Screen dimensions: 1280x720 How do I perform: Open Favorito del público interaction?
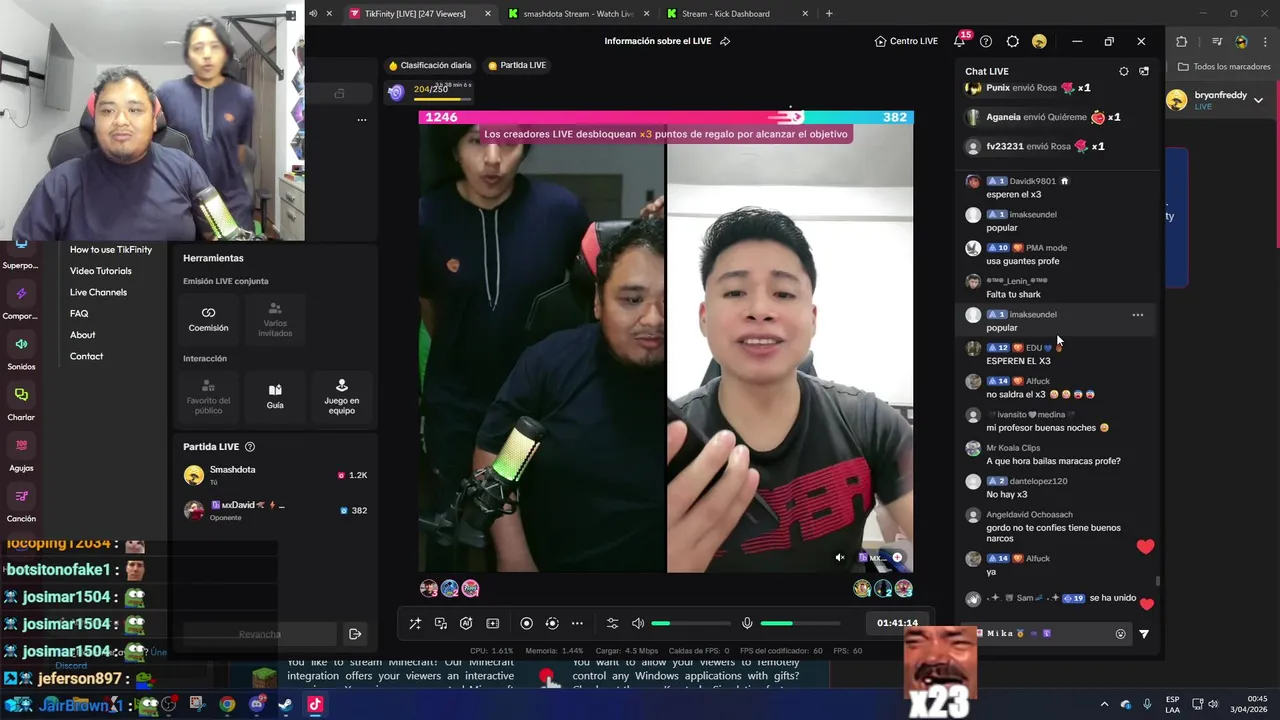(x=208, y=397)
